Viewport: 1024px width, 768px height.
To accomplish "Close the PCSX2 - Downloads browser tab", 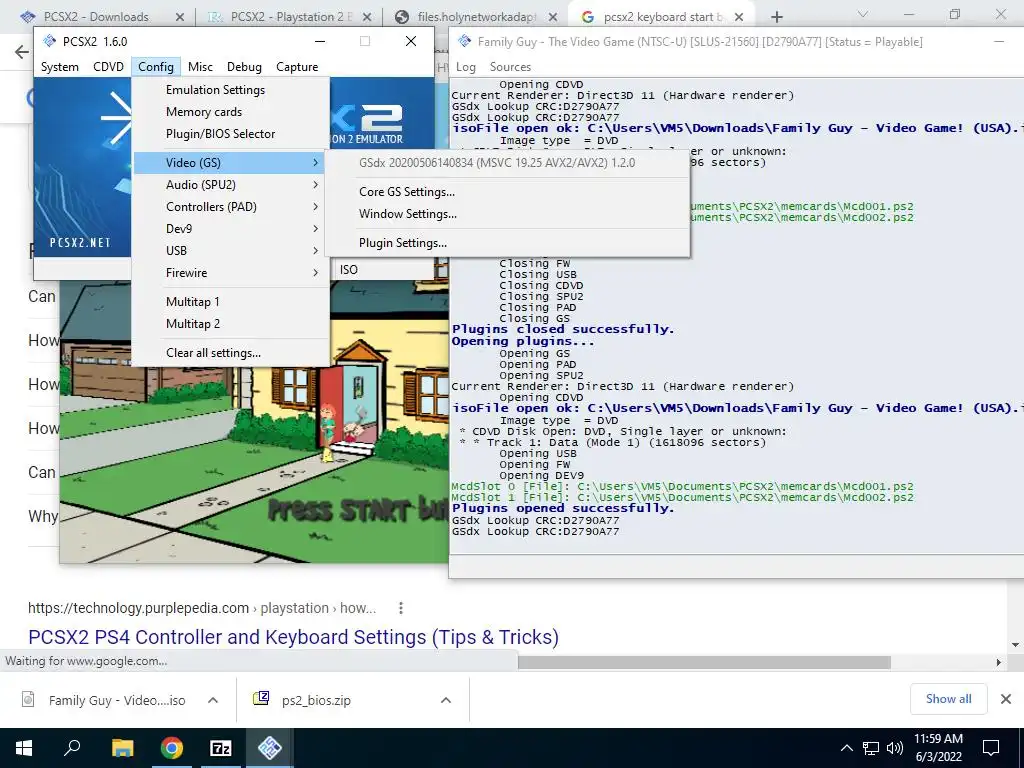I will 180,17.
